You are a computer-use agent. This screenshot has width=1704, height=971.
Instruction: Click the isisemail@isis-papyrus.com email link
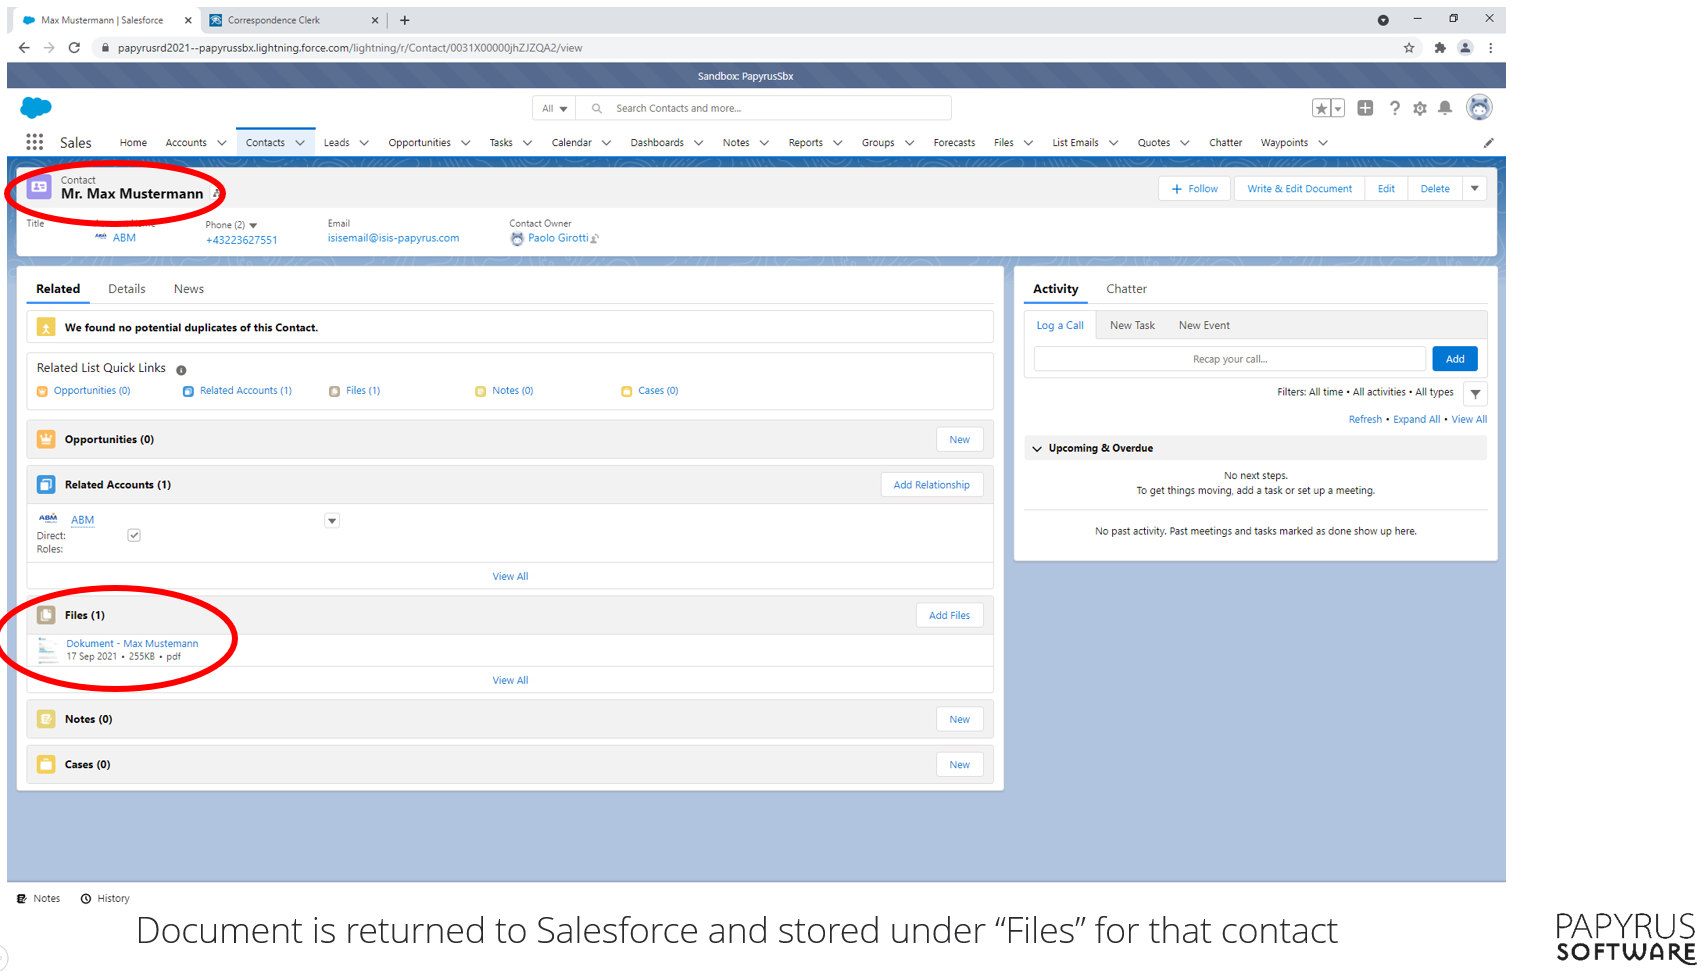point(393,238)
